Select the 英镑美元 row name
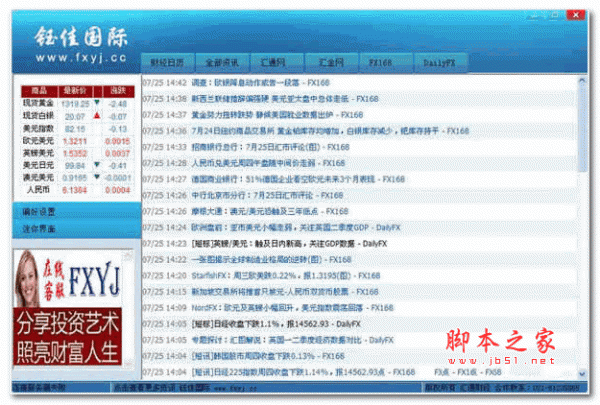Viewport: 600px width, 405px height. (38, 153)
